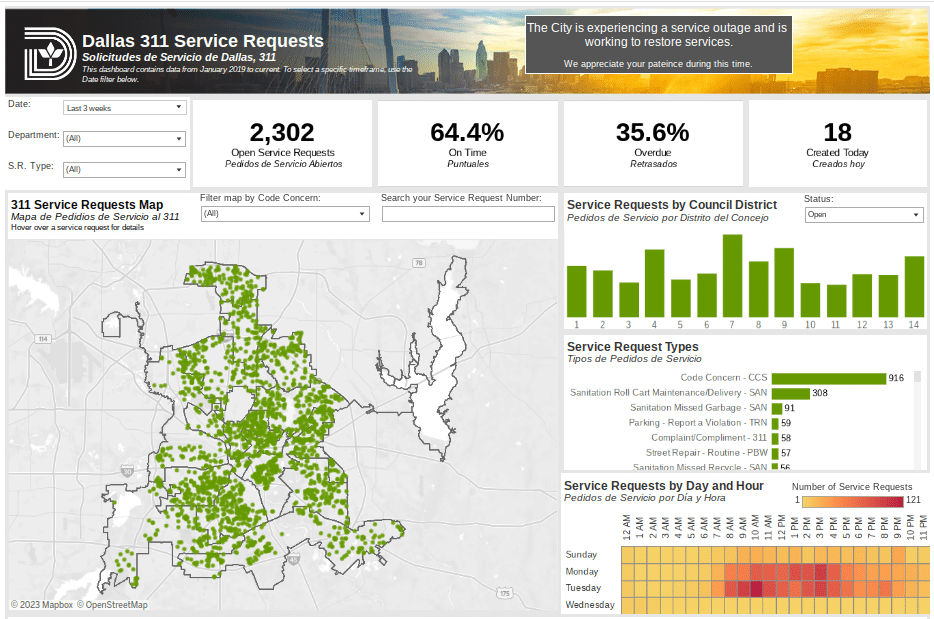Open the Filter map by Code Concern dropdown

coord(284,214)
